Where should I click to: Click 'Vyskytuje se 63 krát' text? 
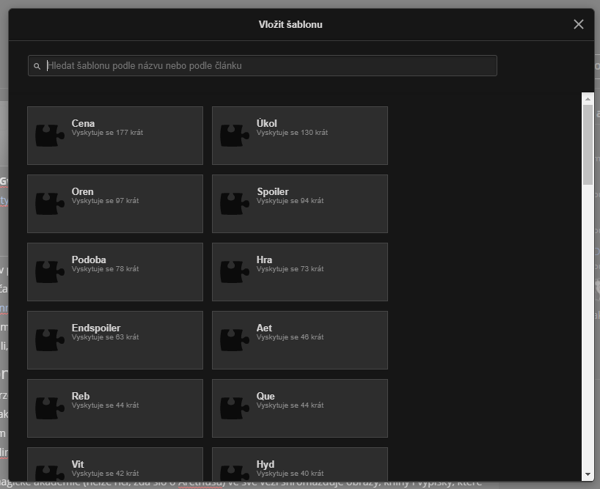[x=105, y=337]
